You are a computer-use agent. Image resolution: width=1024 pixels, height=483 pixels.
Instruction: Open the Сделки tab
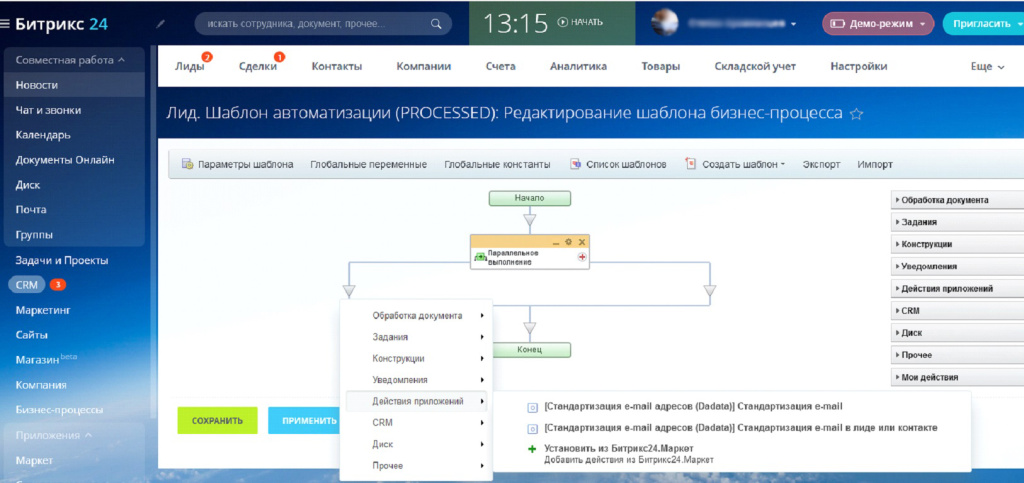pos(257,67)
